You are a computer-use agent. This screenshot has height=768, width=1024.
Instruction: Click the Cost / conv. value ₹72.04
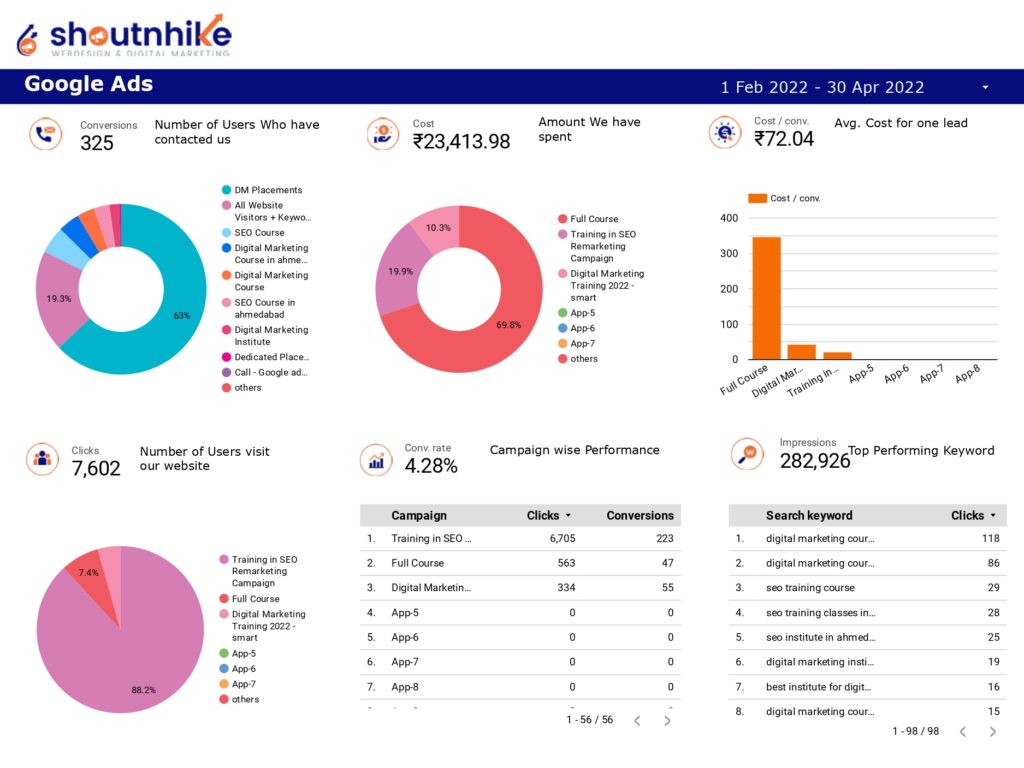(784, 138)
